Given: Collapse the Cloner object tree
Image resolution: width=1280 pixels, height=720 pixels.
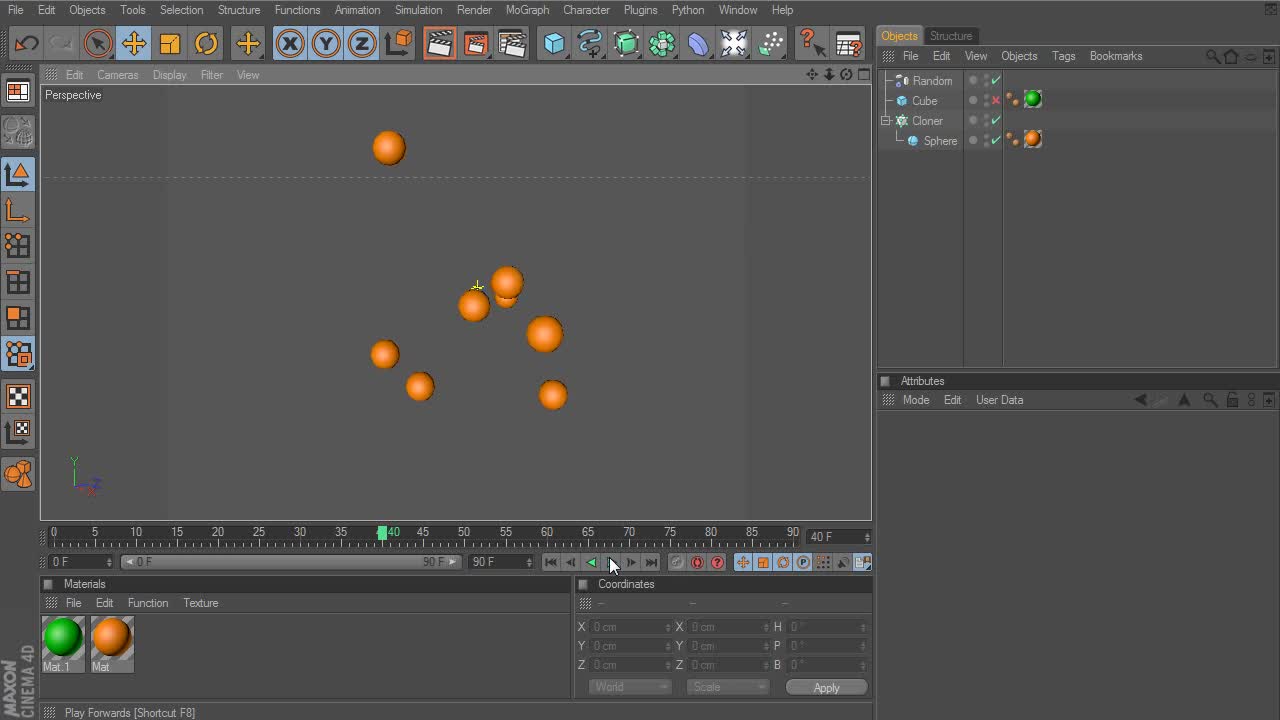Looking at the screenshot, I should 885,121.
